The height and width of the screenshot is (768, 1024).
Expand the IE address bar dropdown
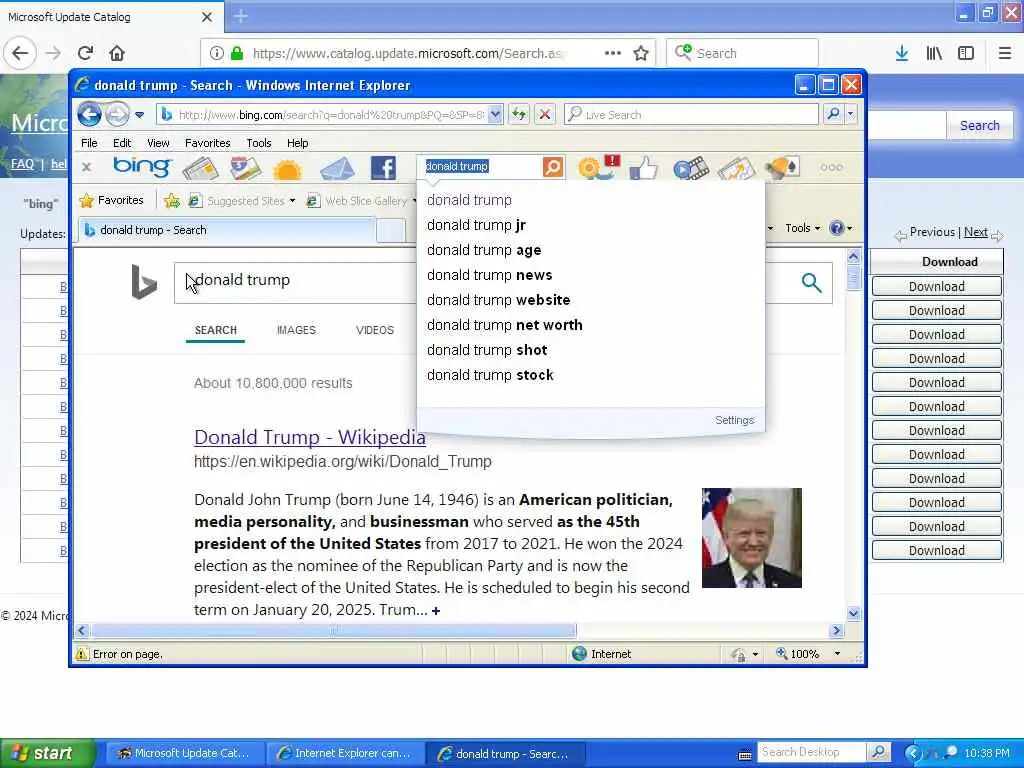tap(496, 114)
